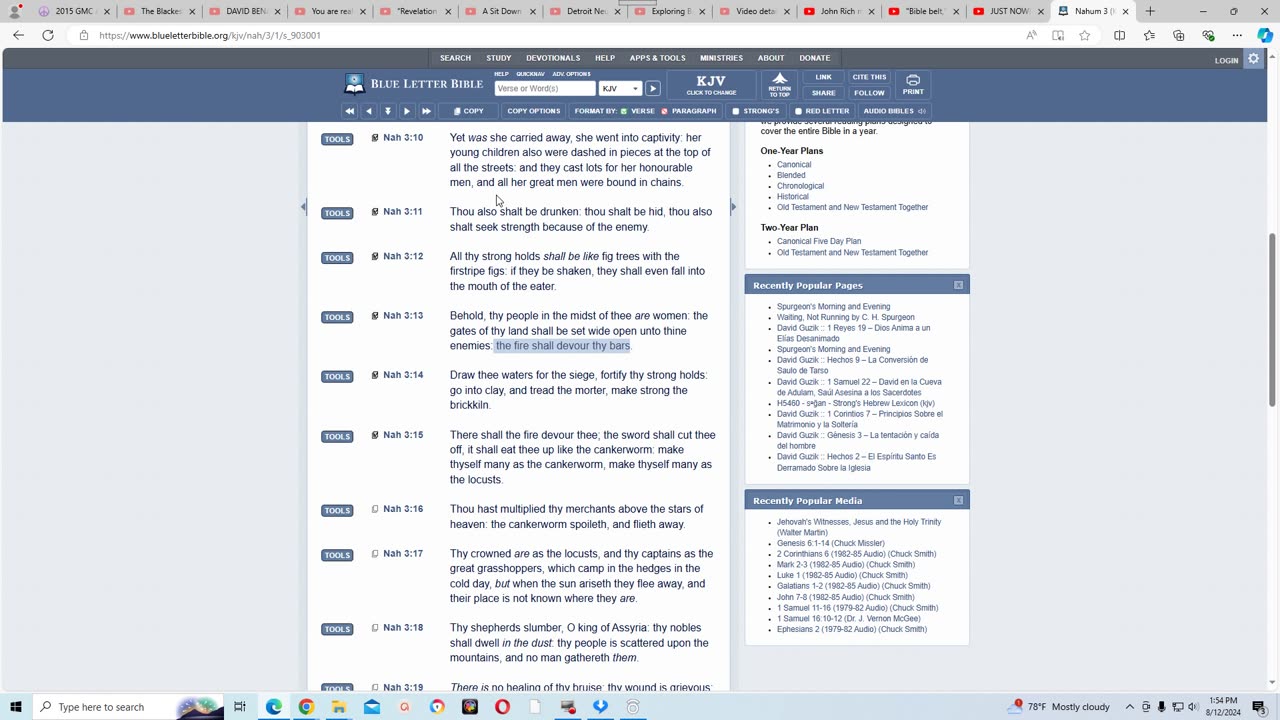
Task: Toggle verse checkbox for Nah 3:17
Action: pyautogui.click(x=375, y=554)
